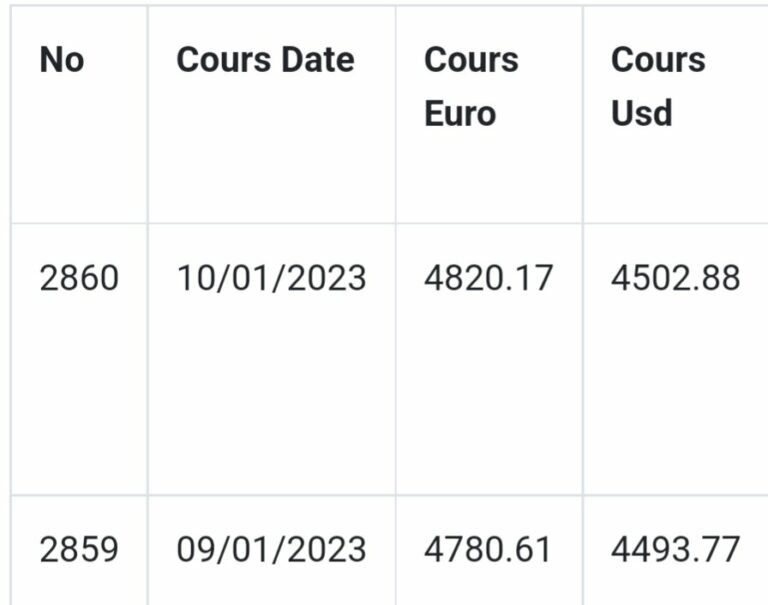Click empty space below 10/01/2023 date
The width and height of the screenshot is (768, 605).
pos(271,392)
